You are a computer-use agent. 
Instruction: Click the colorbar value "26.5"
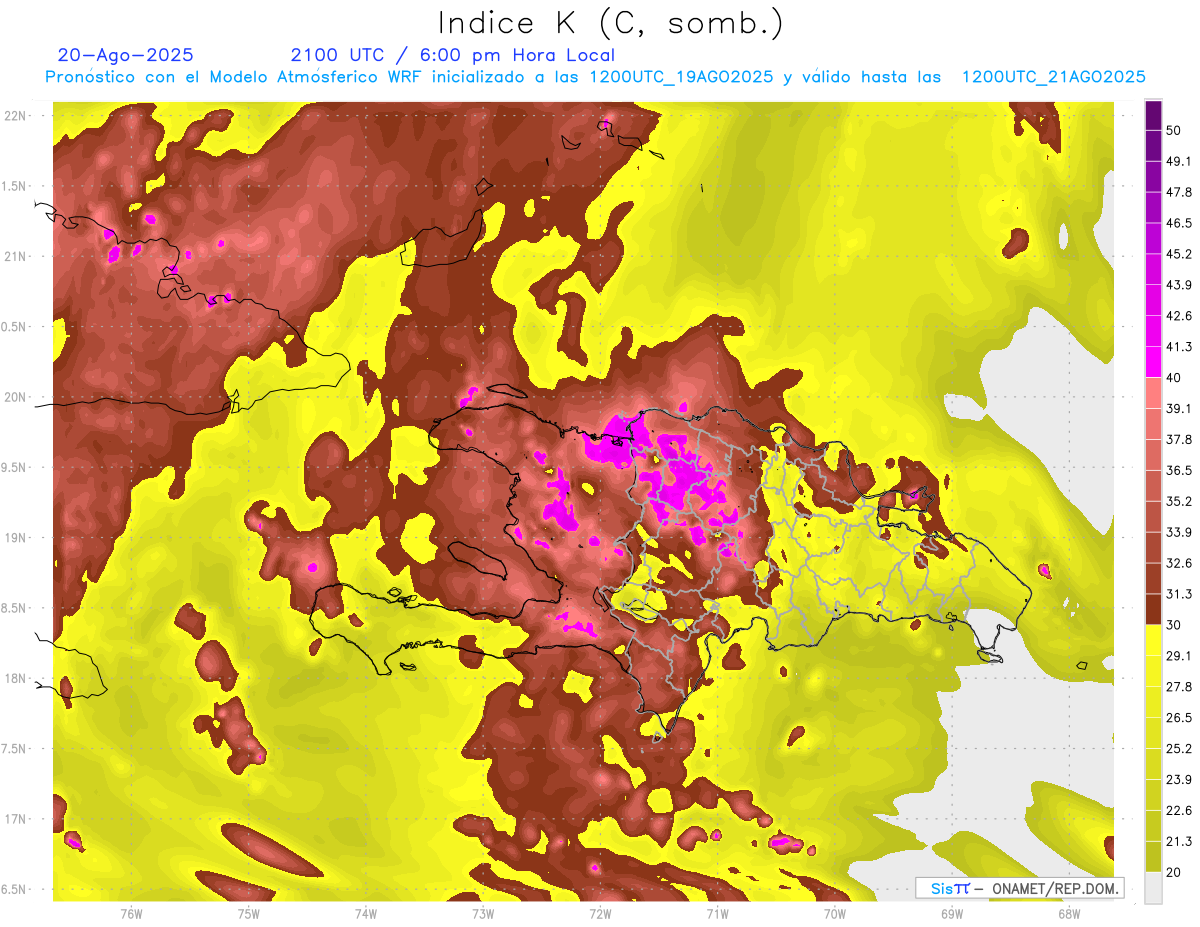coord(1178,717)
